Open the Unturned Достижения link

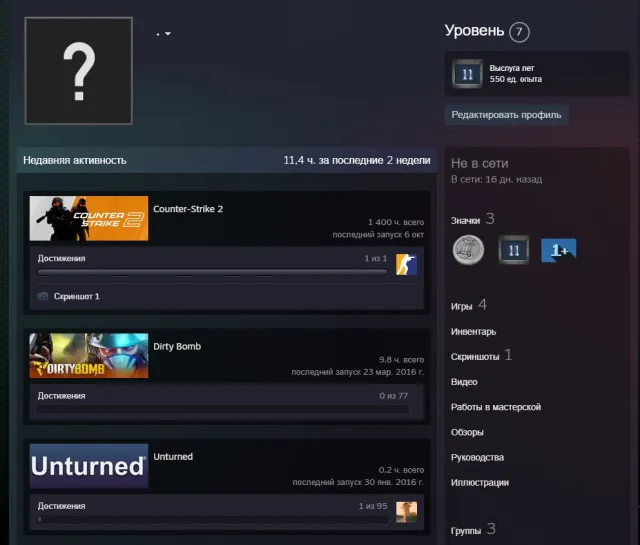click(x=62, y=506)
